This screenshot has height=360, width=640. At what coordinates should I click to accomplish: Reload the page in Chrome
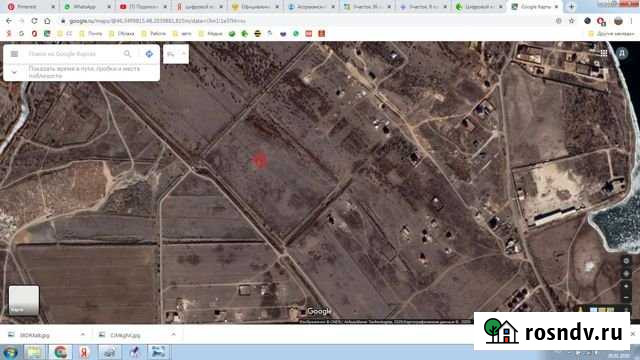[34, 21]
